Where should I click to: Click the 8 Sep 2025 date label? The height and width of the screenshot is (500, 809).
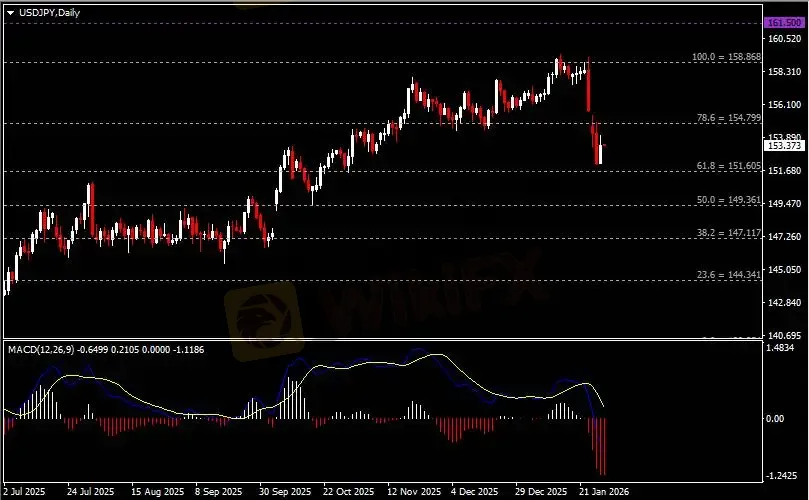click(218, 491)
